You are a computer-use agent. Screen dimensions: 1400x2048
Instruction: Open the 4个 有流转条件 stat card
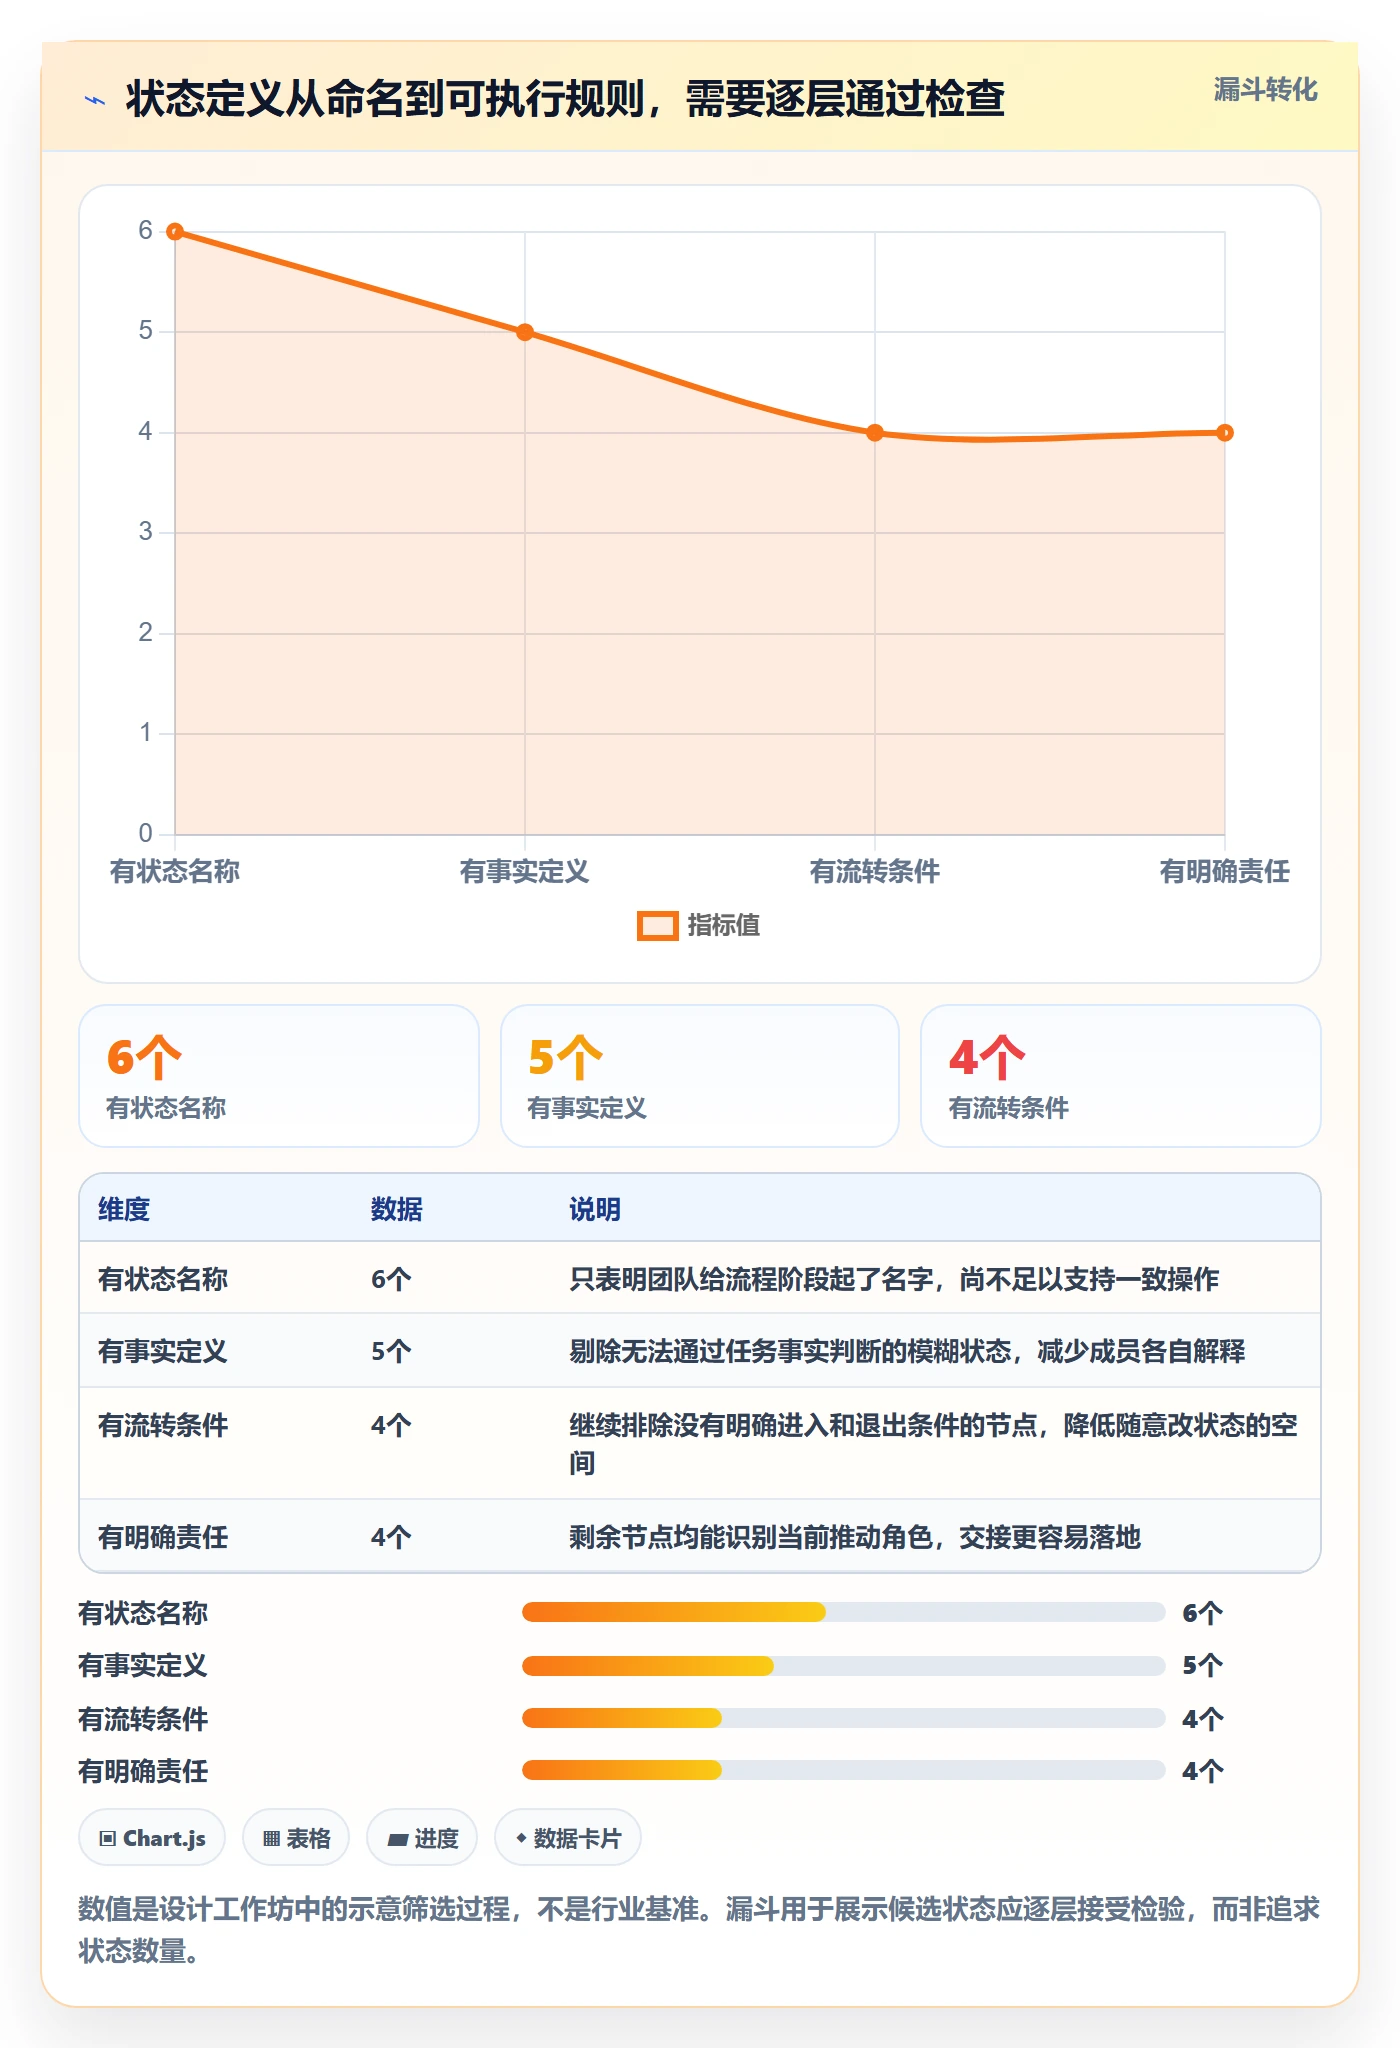1121,1076
